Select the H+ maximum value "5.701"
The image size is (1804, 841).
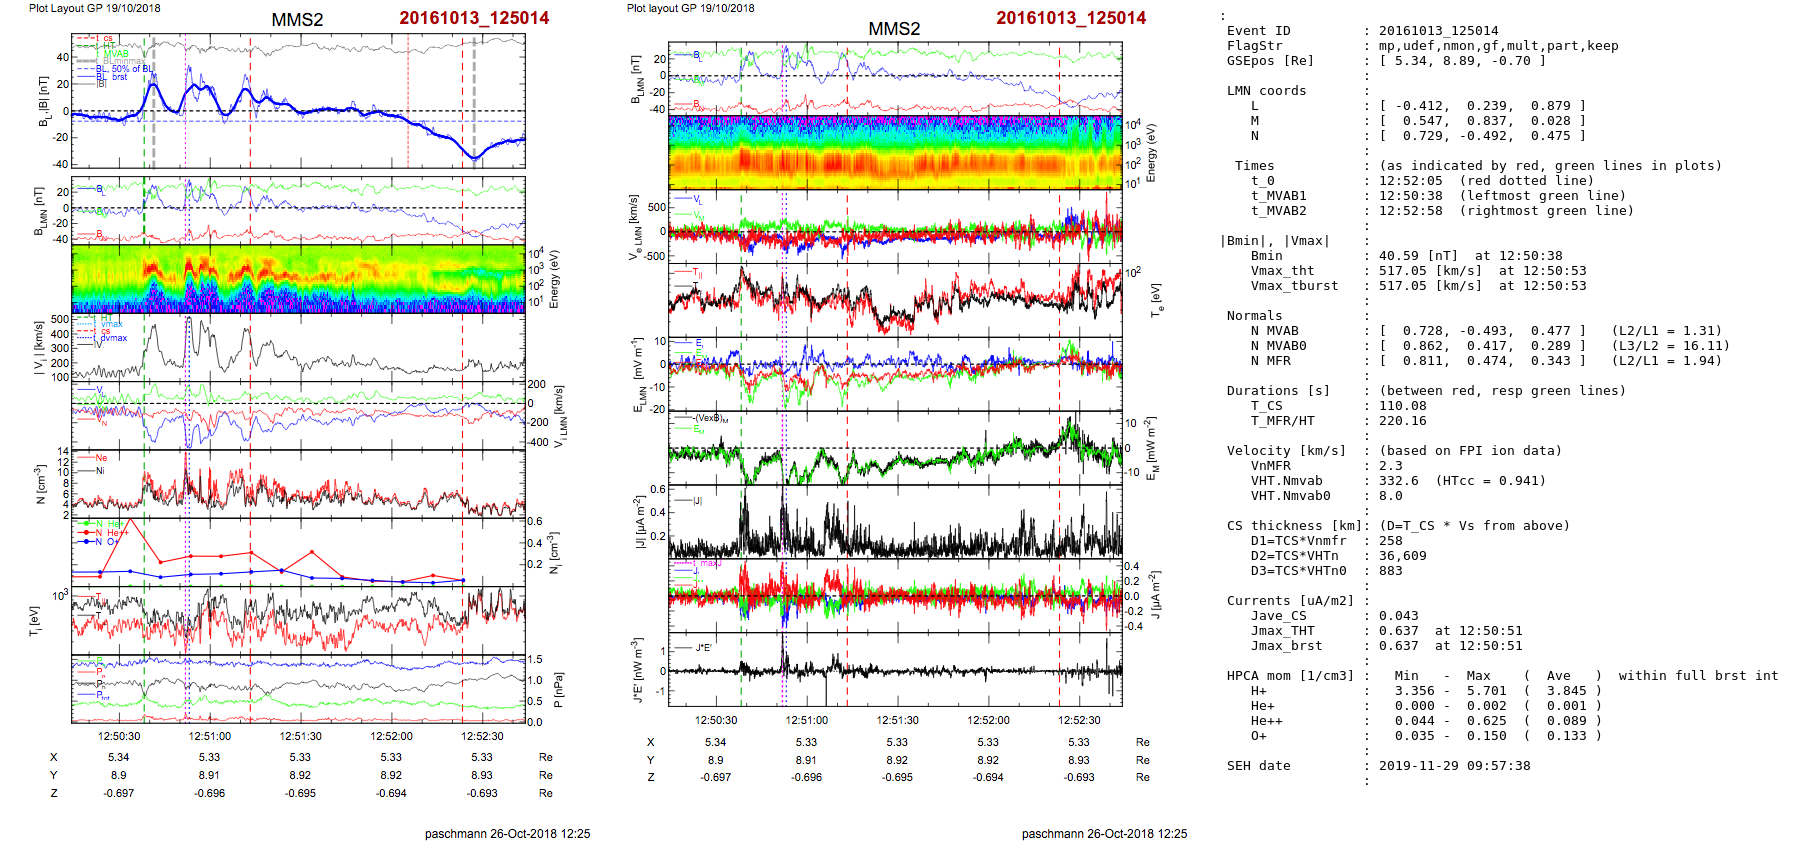point(1486,691)
